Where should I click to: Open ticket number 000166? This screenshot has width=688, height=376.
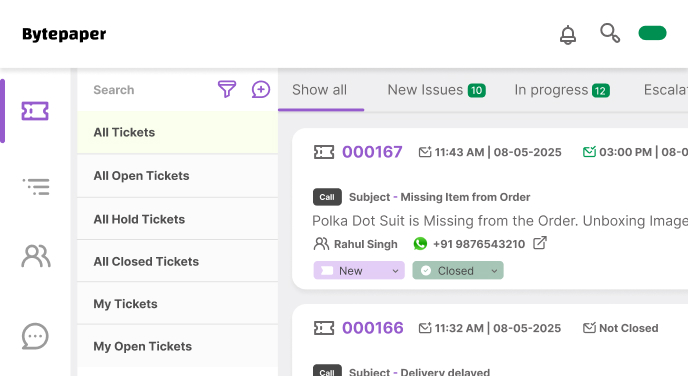[373, 328]
